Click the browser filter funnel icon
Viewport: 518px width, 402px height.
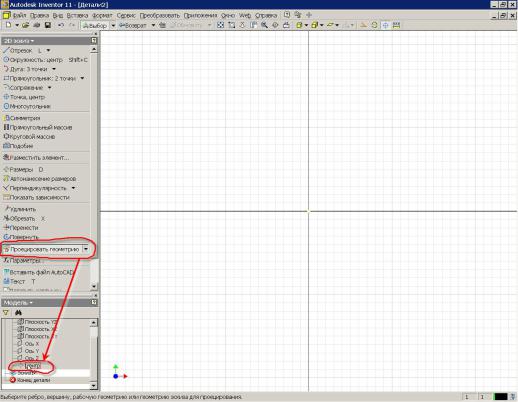6,313
